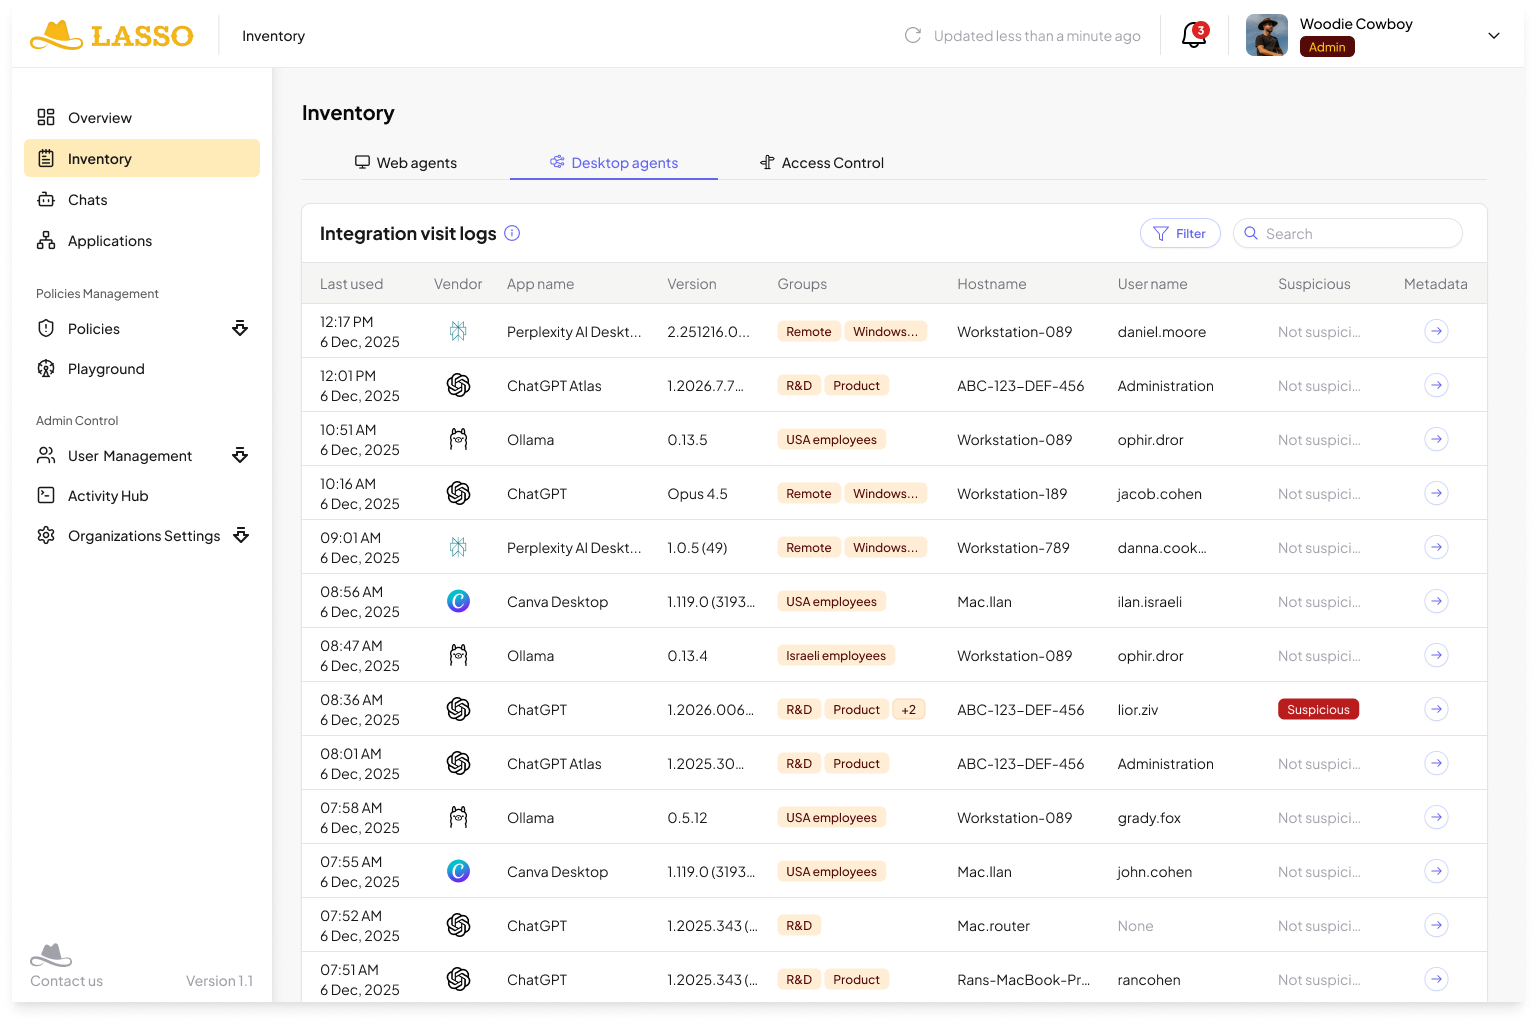
Task: Open the Access Control tab
Action: pos(821,162)
